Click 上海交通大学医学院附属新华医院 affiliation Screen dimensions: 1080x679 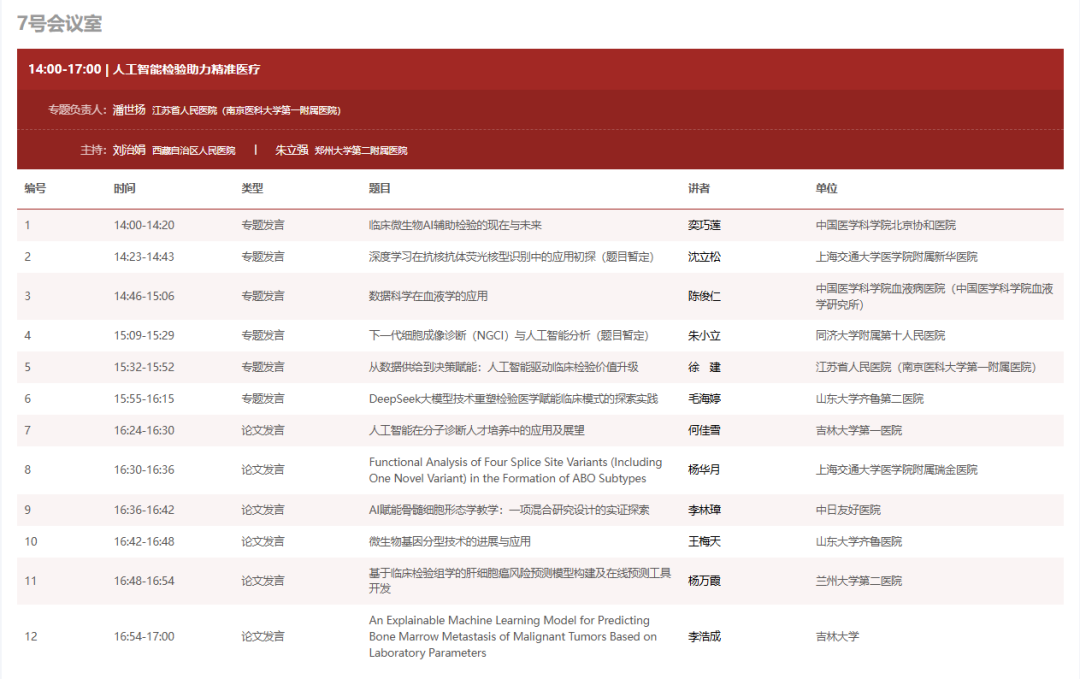pyautogui.click(x=897, y=257)
